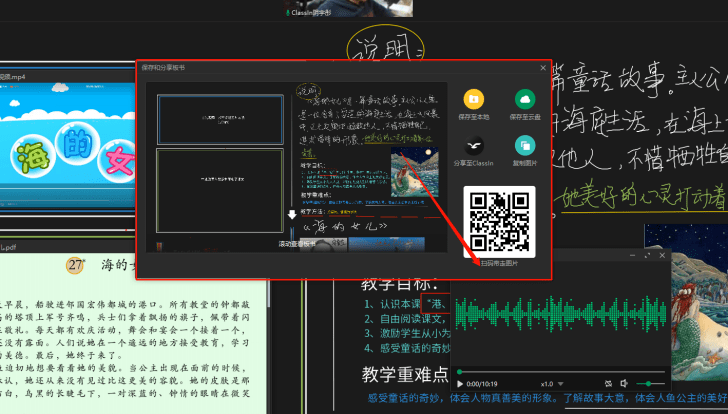Screen dimensions: 728x414
Task: Close the audio player window
Action: coord(663,255)
